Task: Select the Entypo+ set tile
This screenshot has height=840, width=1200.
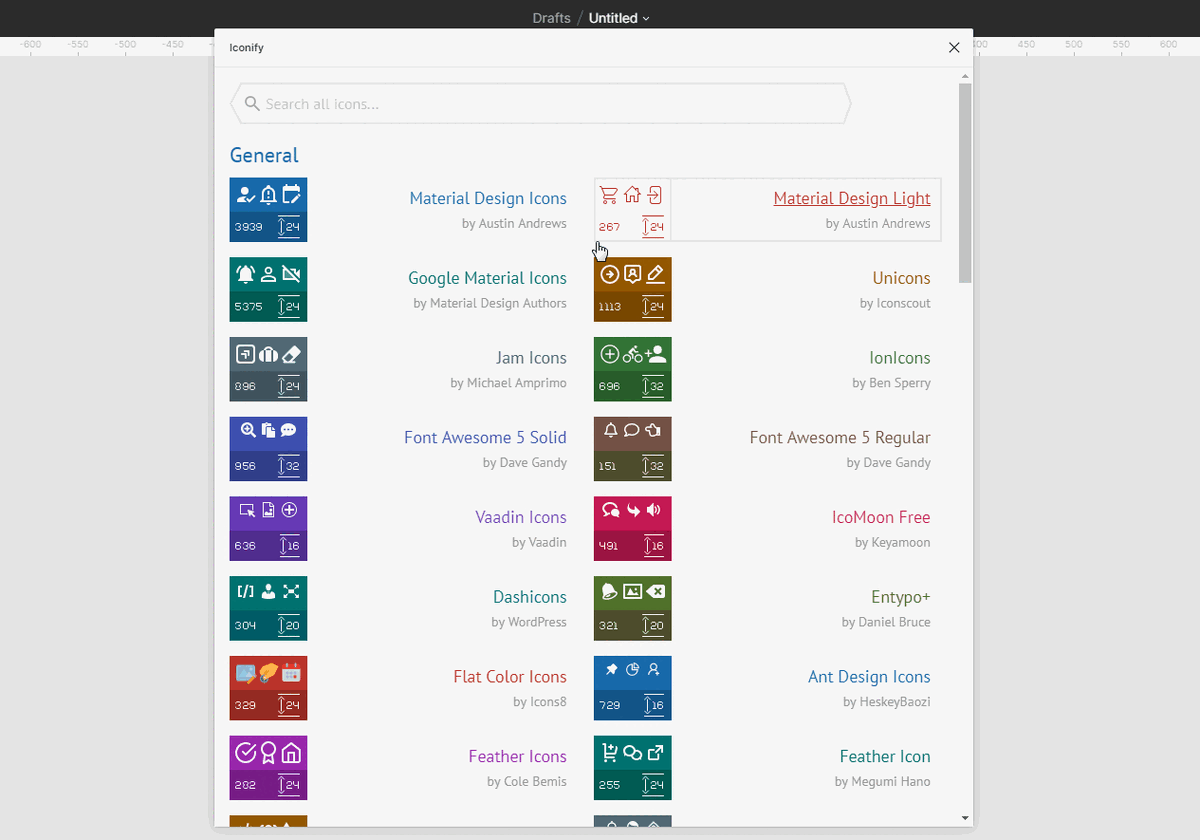Action: [632, 608]
